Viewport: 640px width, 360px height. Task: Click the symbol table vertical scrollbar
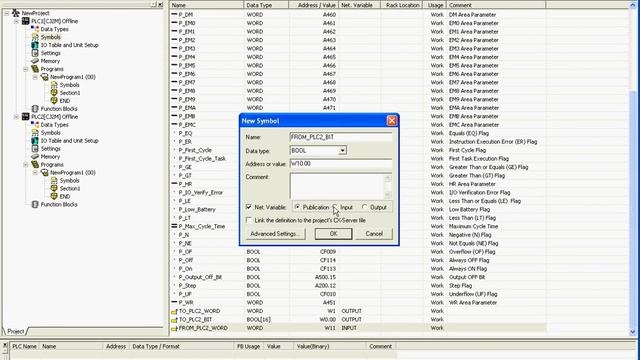coord(633,168)
